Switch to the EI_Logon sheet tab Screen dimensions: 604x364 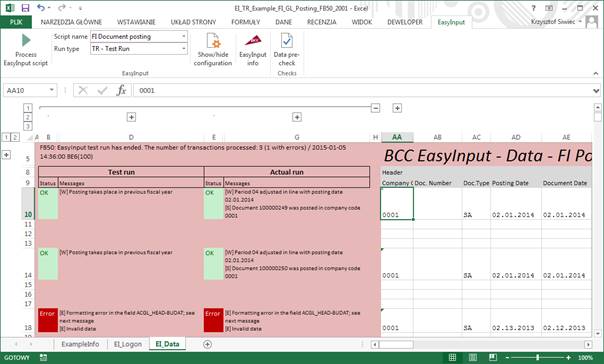[128, 344]
